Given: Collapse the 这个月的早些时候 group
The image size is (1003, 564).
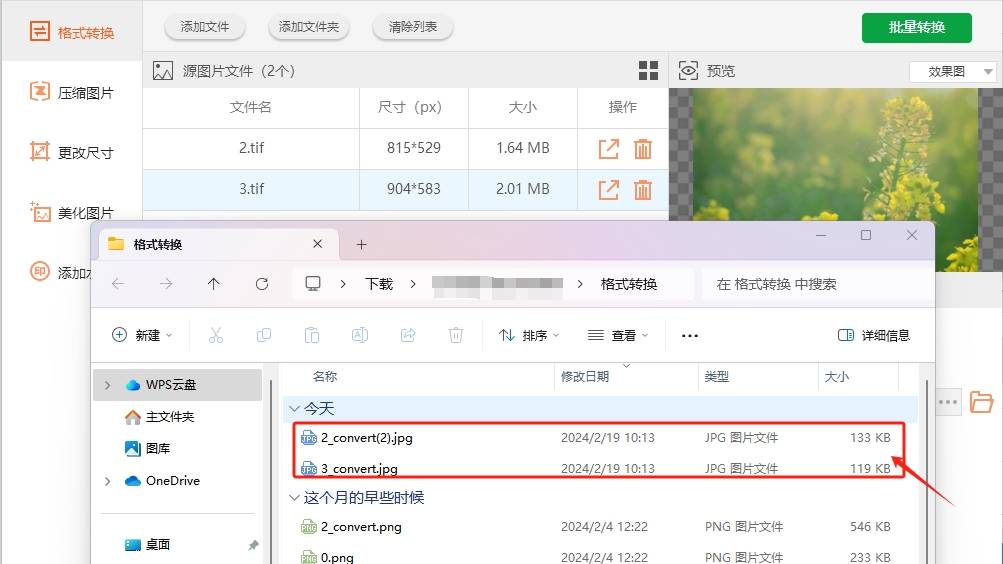Looking at the screenshot, I should pyautogui.click(x=294, y=497).
